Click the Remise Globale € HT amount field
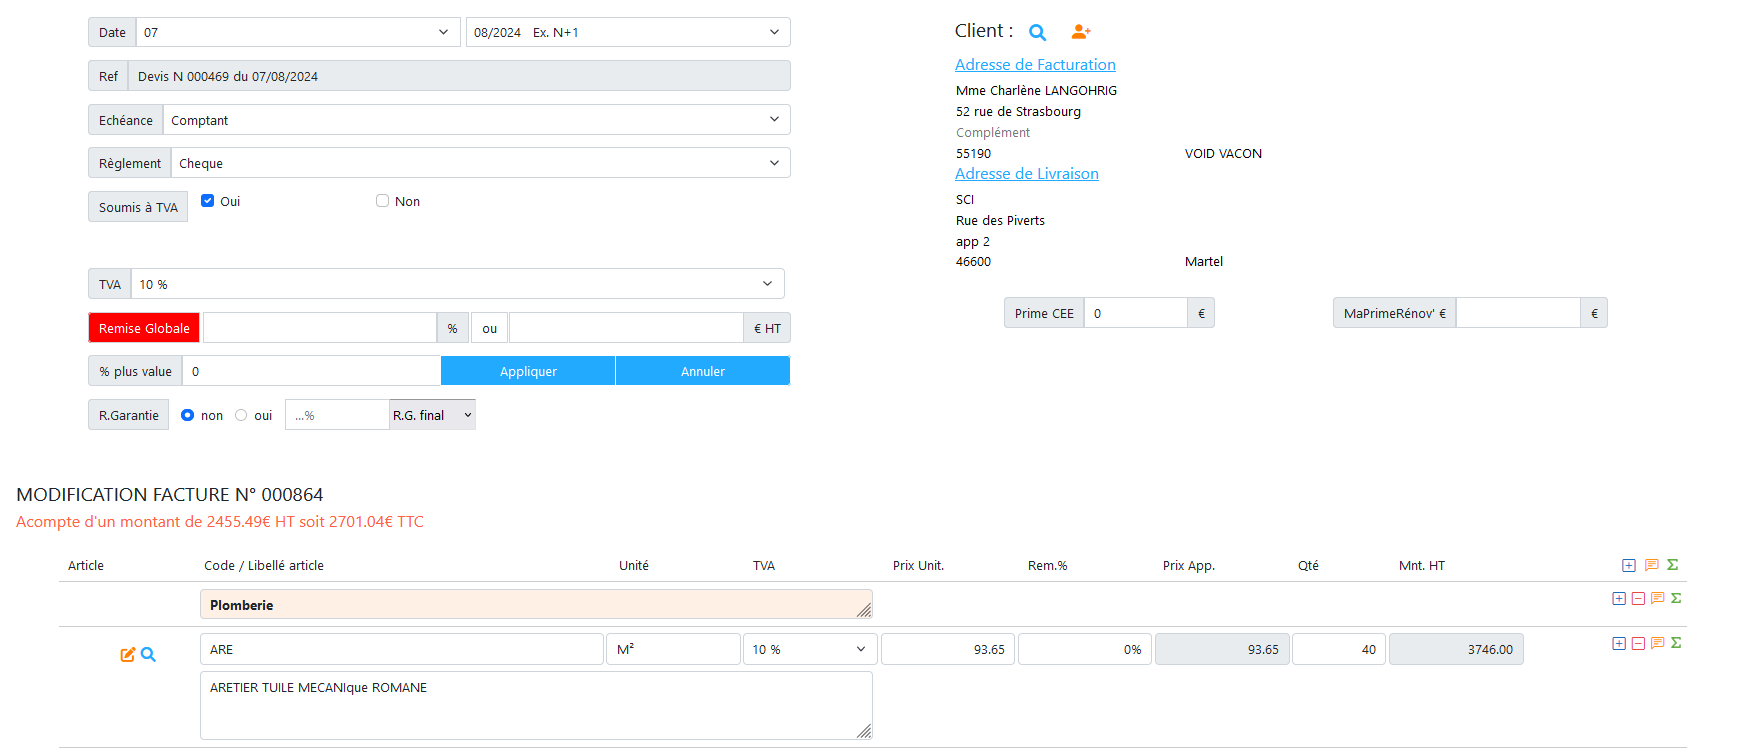Viewport: 1744px width, 754px height. (626, 328)
